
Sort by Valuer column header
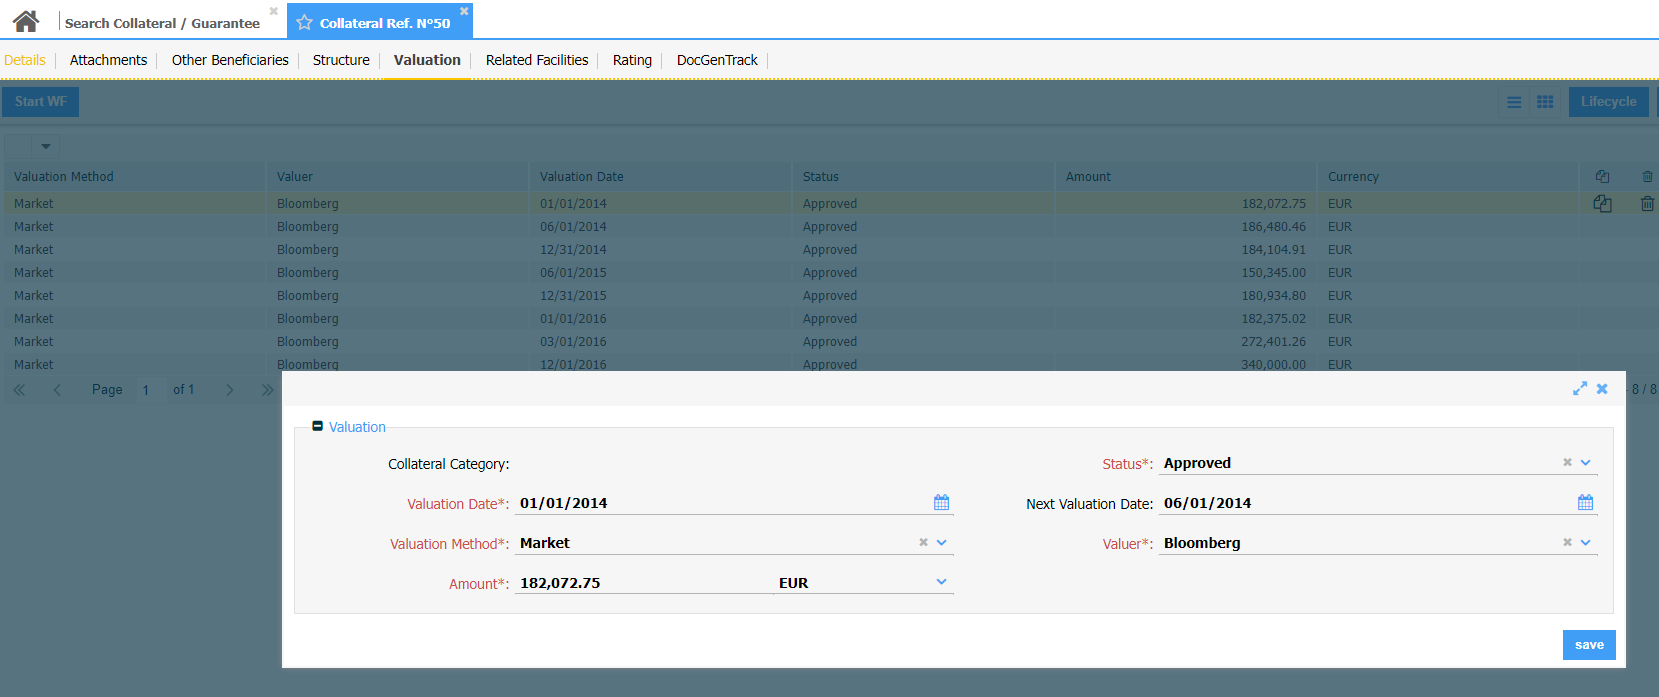(398, 177)
